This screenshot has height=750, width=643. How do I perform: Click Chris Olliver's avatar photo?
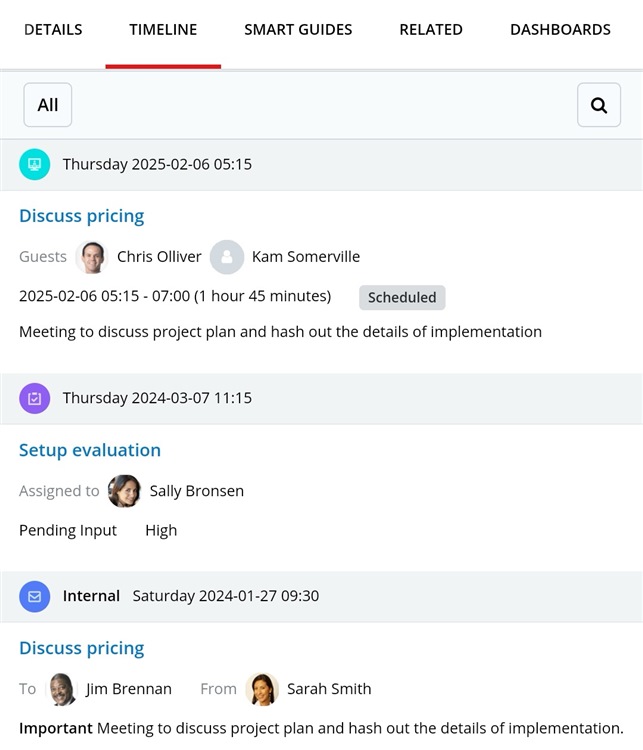[x=92, y=257]
